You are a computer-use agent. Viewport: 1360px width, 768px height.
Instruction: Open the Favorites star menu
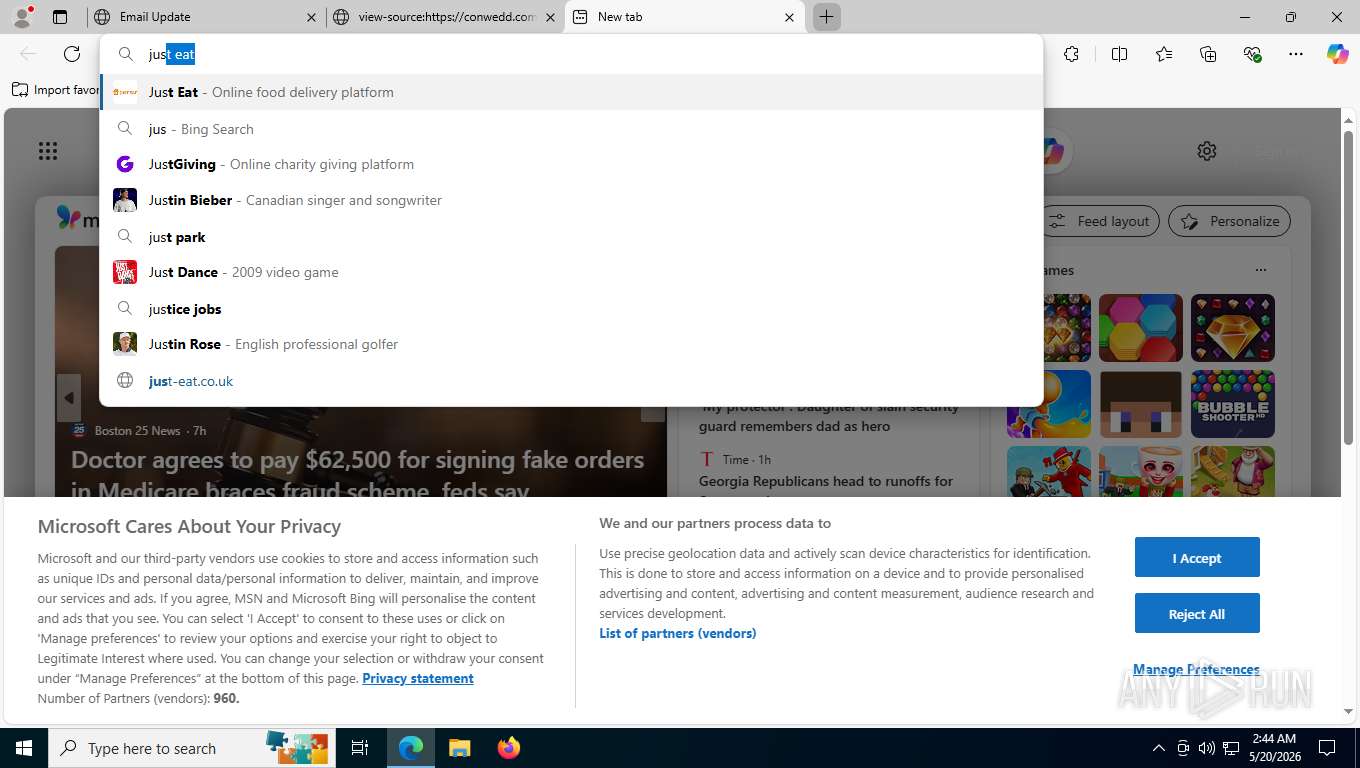coord(1164,54)
